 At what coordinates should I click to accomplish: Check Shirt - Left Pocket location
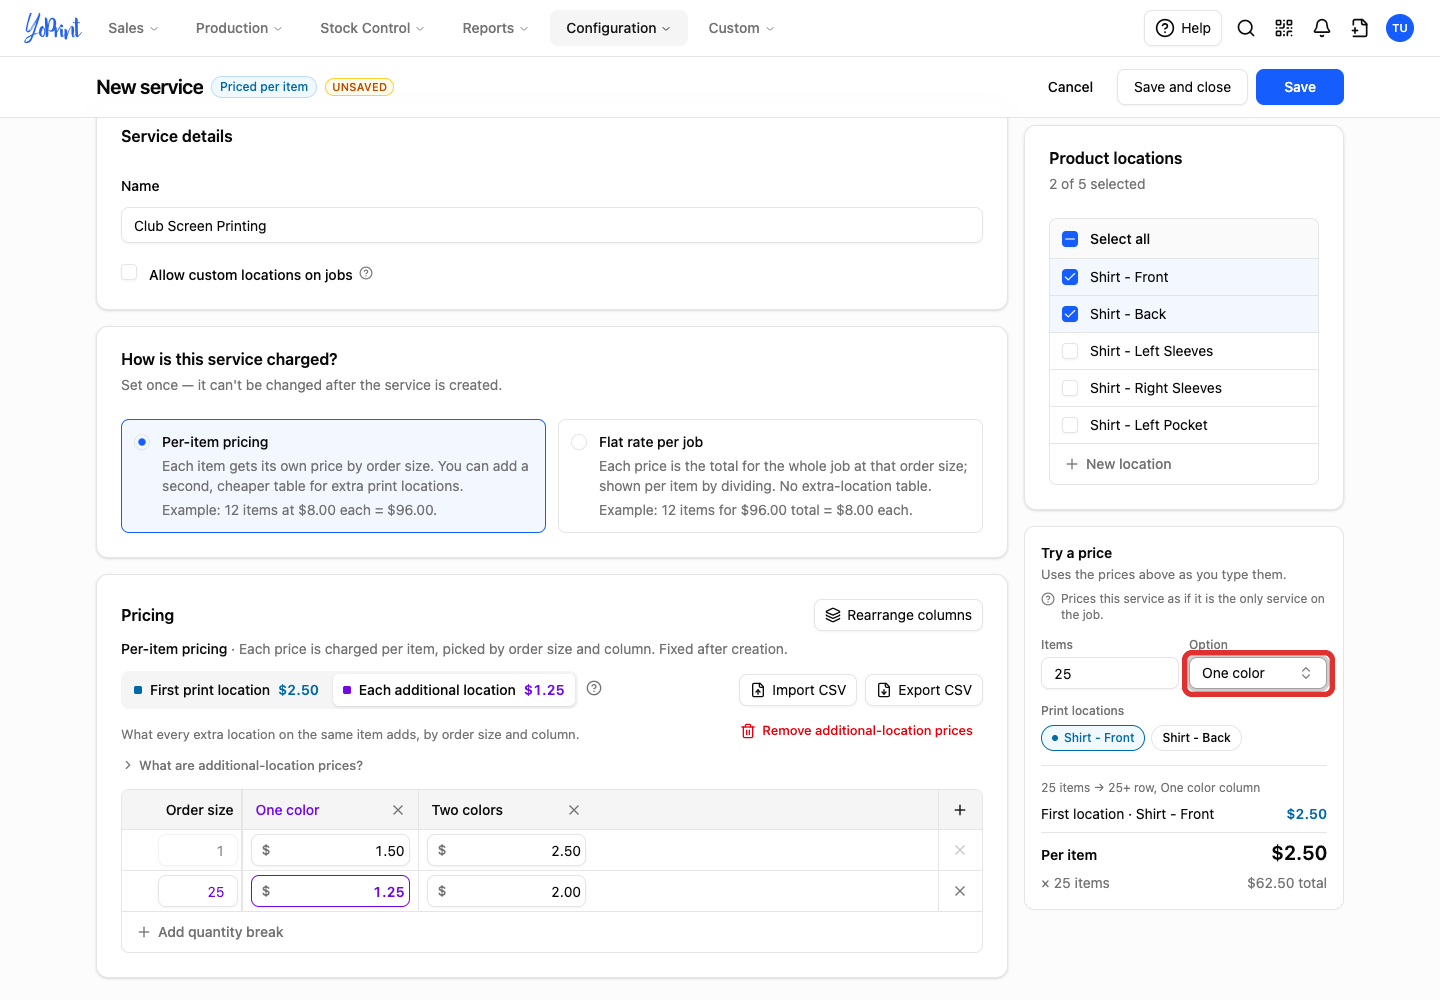1070,425
